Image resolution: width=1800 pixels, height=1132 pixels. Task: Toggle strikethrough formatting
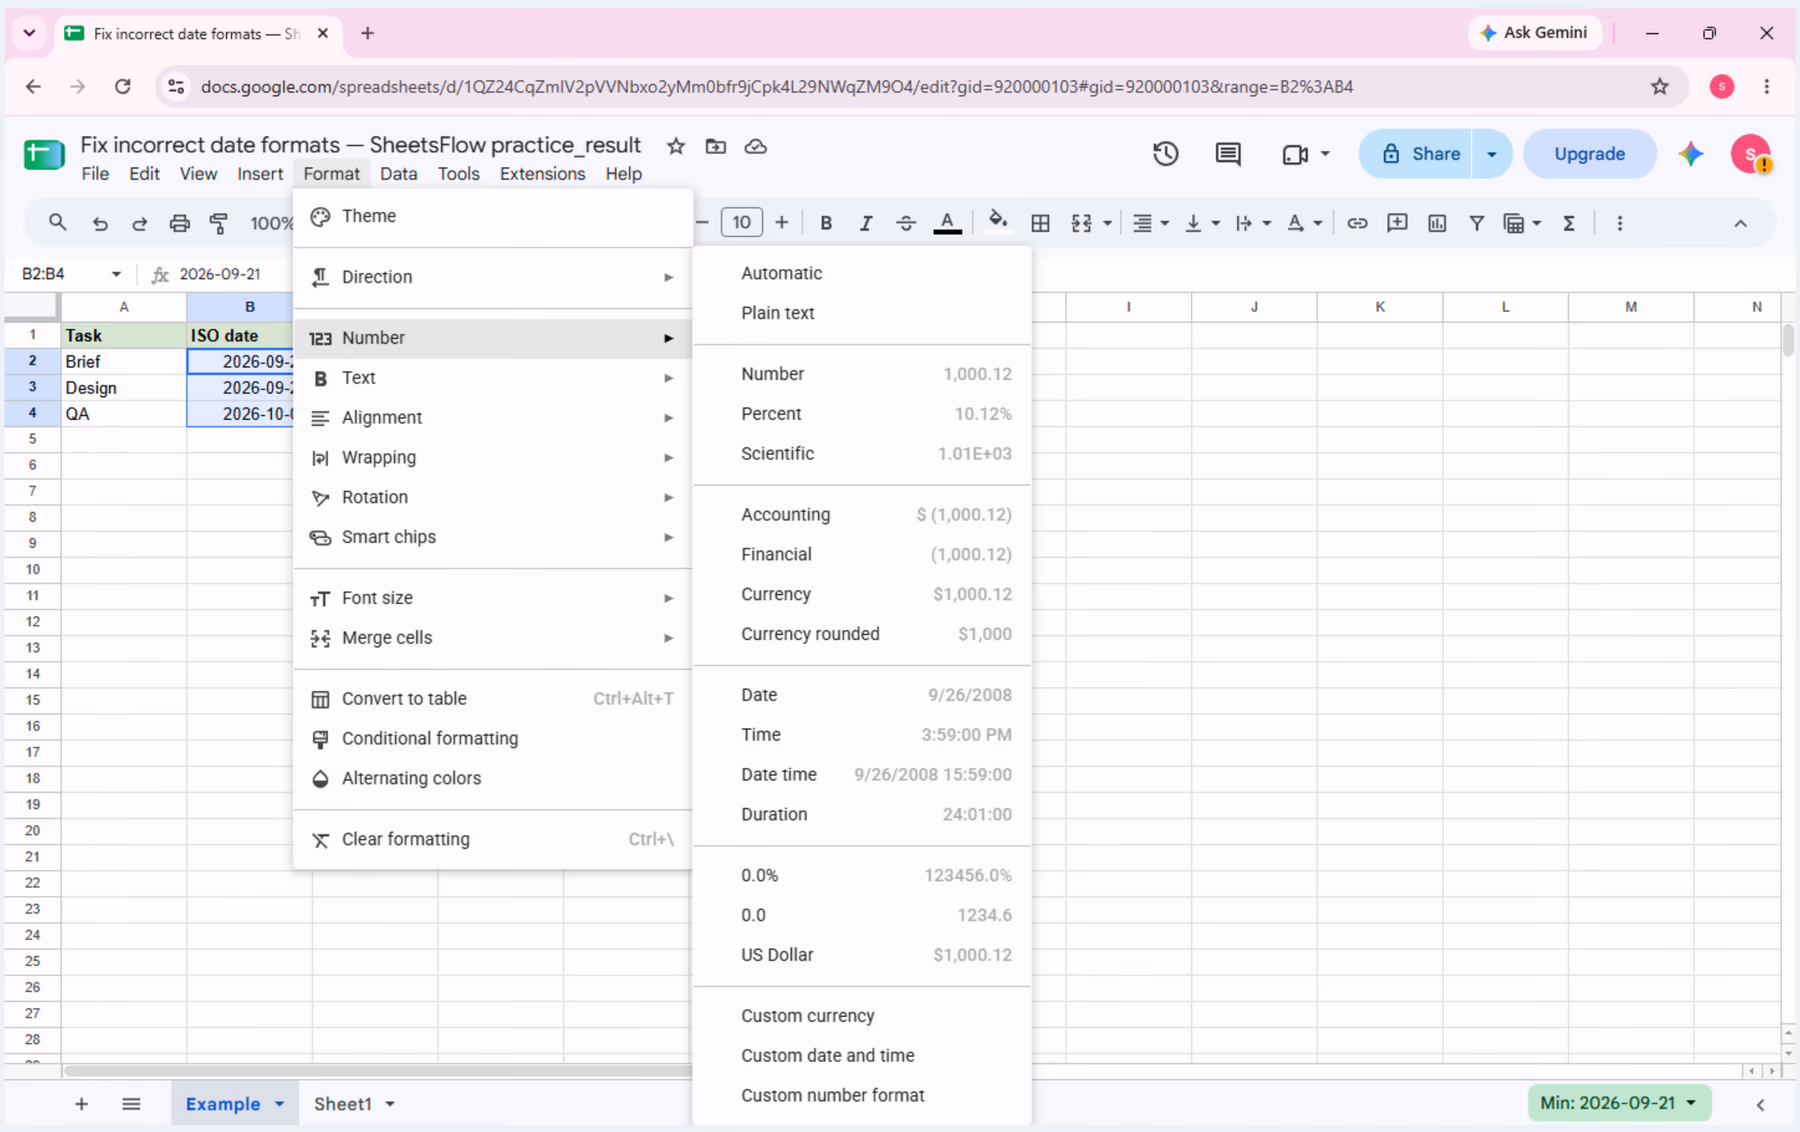tap(906, 223)
